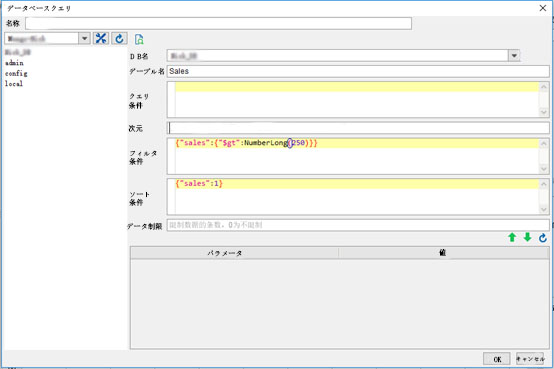Click the クエリ条件 text area
Screen dimensions: 554x369
click(x=357, y=100)
